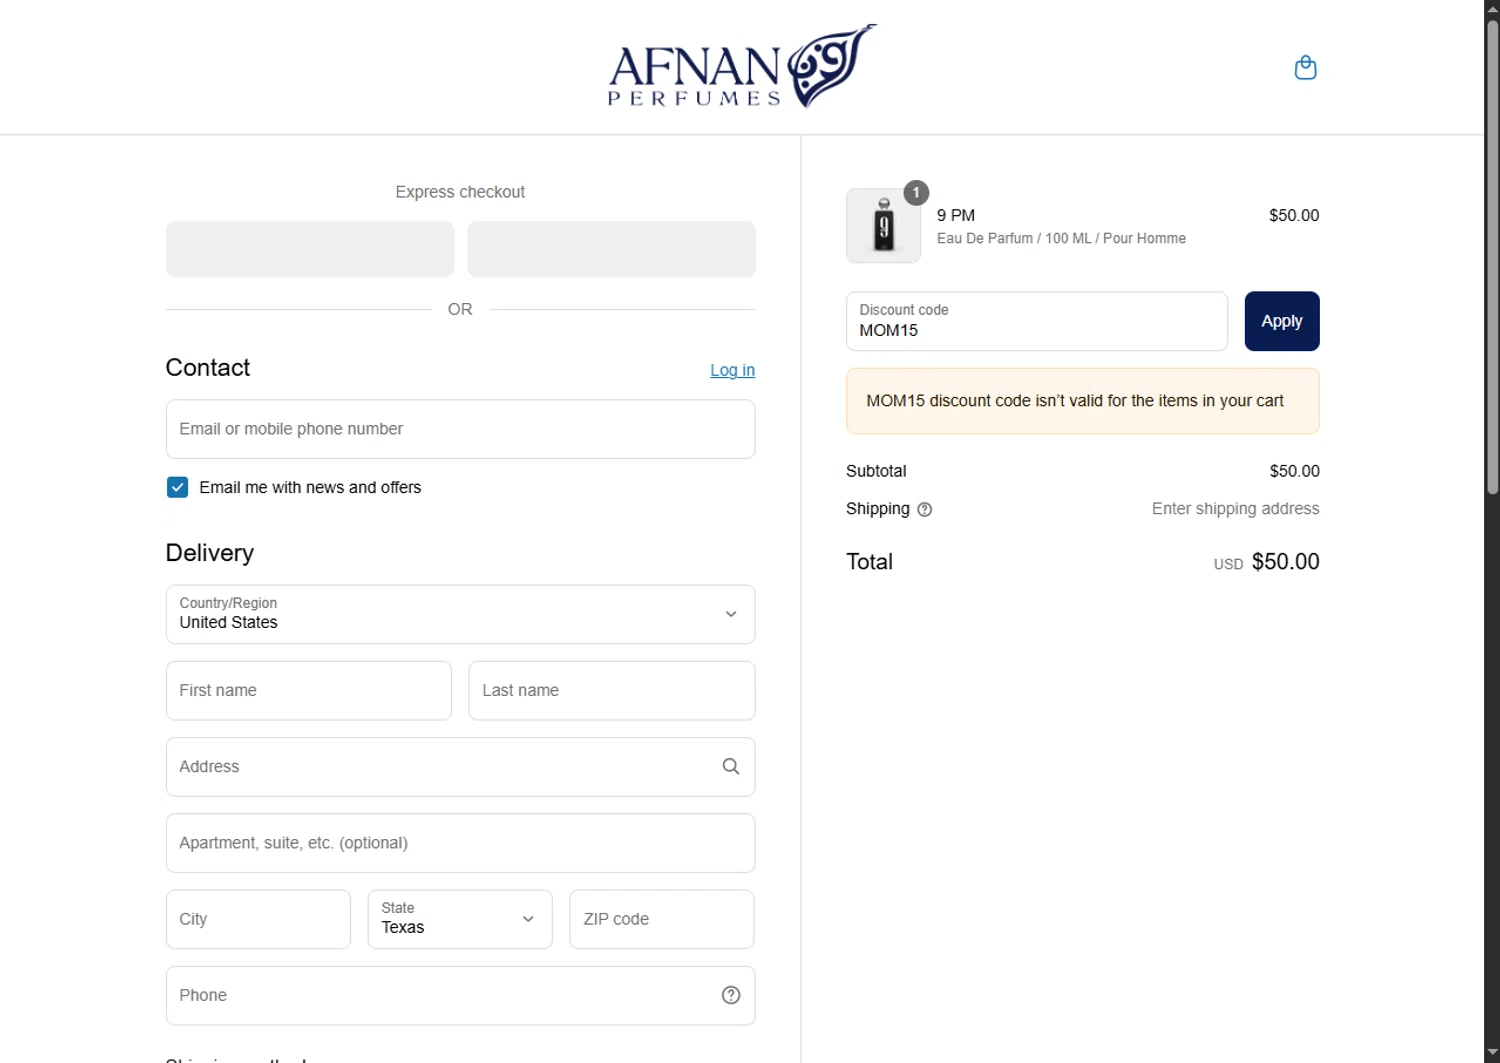
Task: Click the Shipping info question mark icon
Action: click(925, 509)
